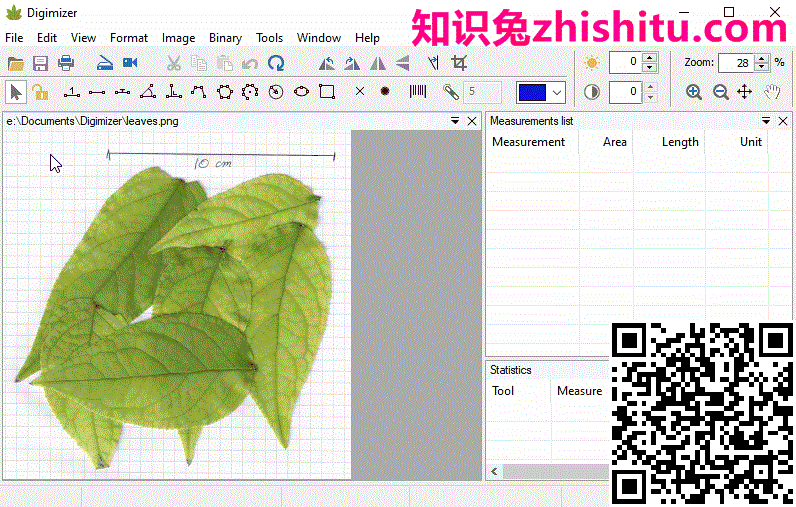Select the pointer arrow tool
This screenshot has width=796, height=507.
[16, 92]
